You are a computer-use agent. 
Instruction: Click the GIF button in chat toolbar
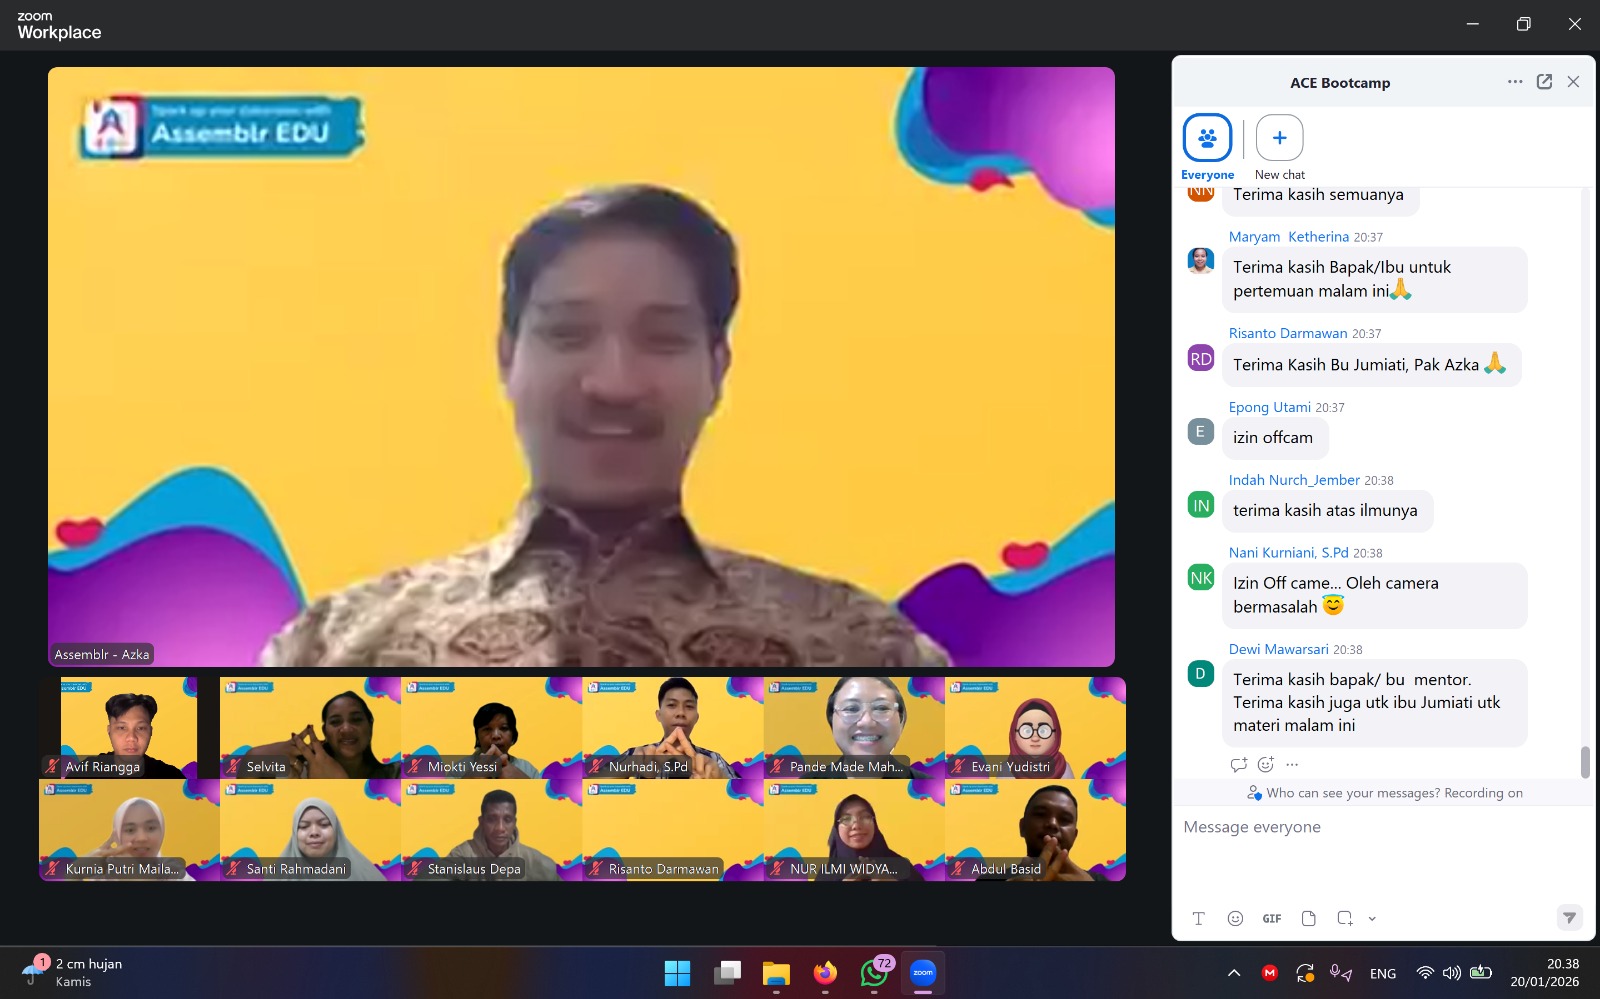[1271, 918]
